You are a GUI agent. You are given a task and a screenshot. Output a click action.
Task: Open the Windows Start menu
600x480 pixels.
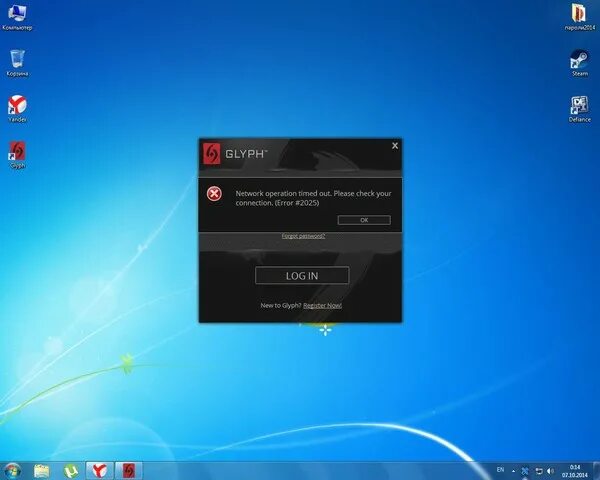(12, 471)
